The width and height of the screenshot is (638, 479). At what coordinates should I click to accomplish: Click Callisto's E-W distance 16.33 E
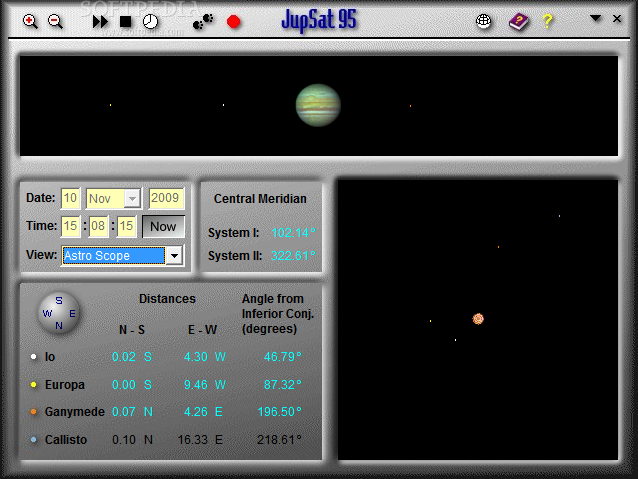coord(200,440)
